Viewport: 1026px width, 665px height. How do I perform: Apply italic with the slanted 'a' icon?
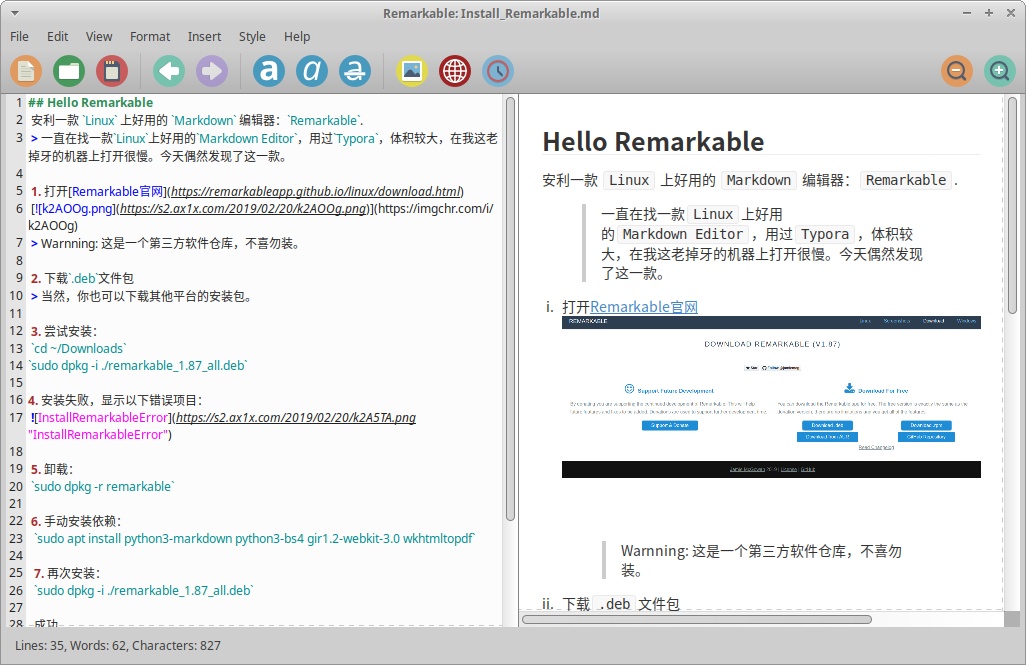click(x=311, y=71)
